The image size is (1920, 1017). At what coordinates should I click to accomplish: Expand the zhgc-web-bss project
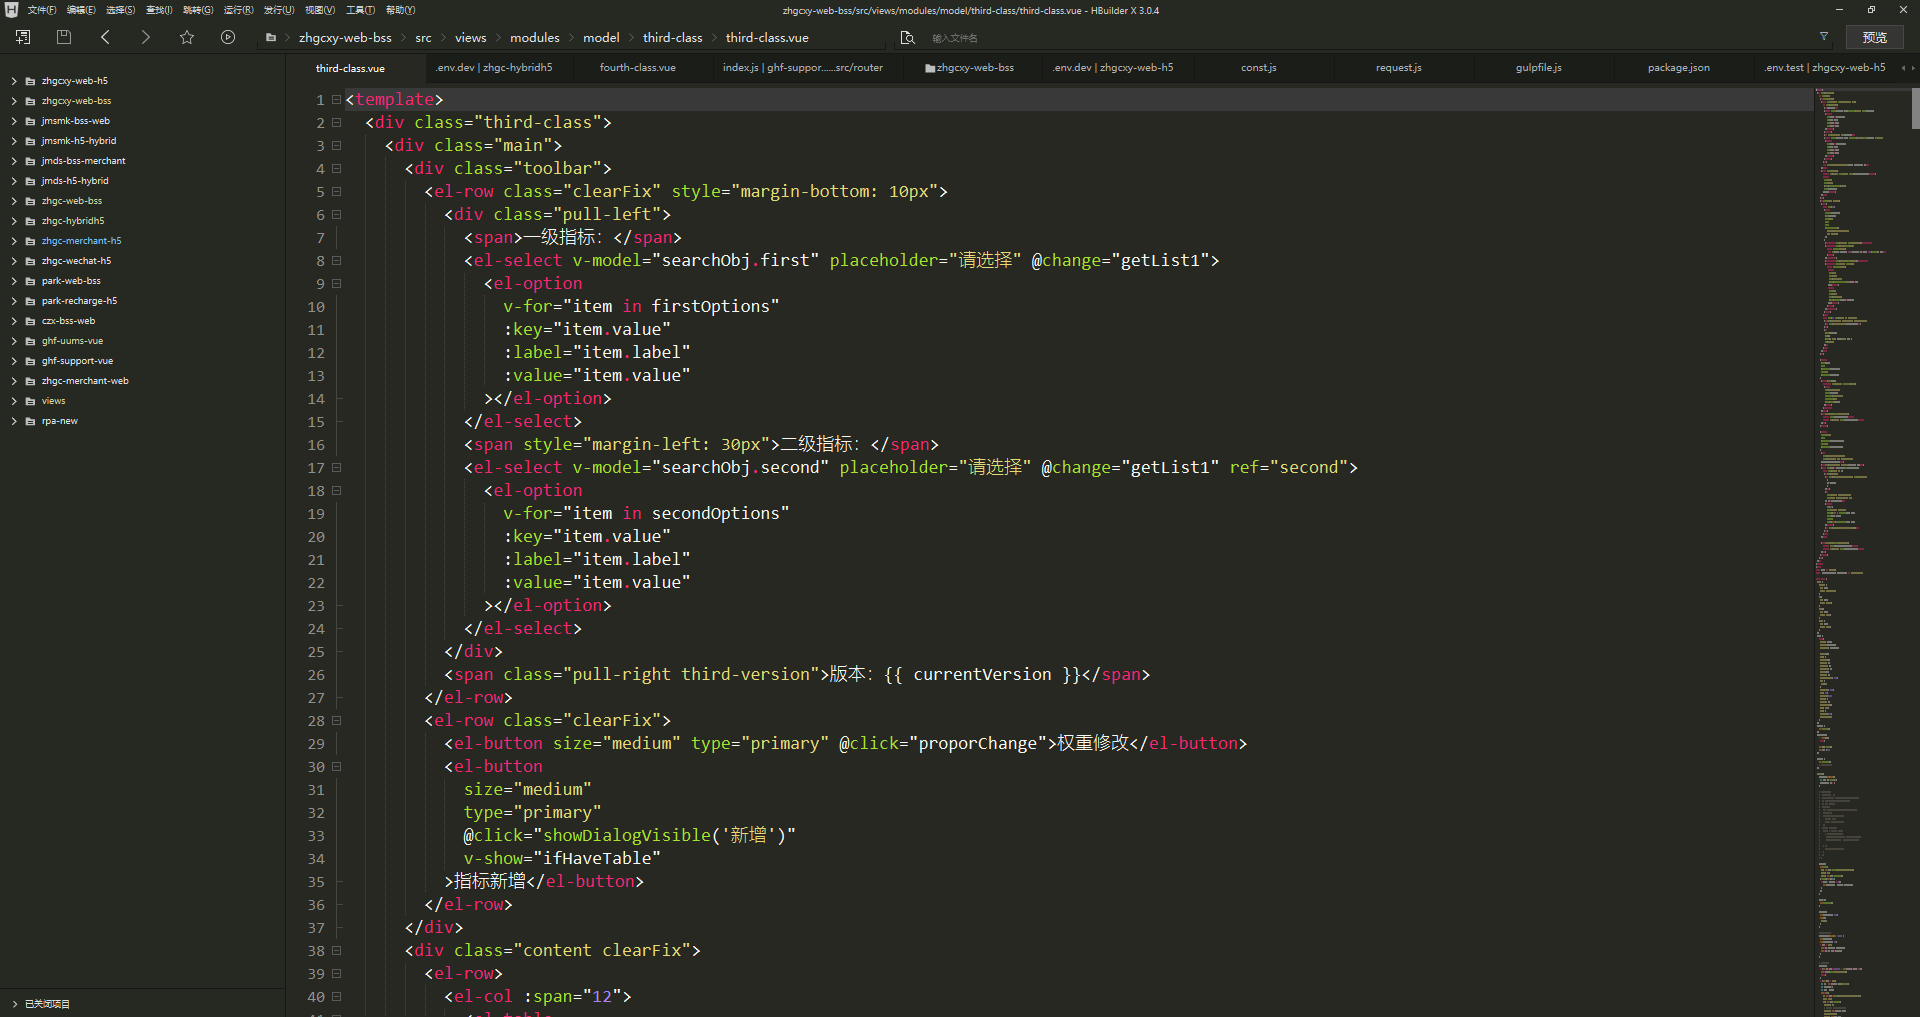coord(14,201)
